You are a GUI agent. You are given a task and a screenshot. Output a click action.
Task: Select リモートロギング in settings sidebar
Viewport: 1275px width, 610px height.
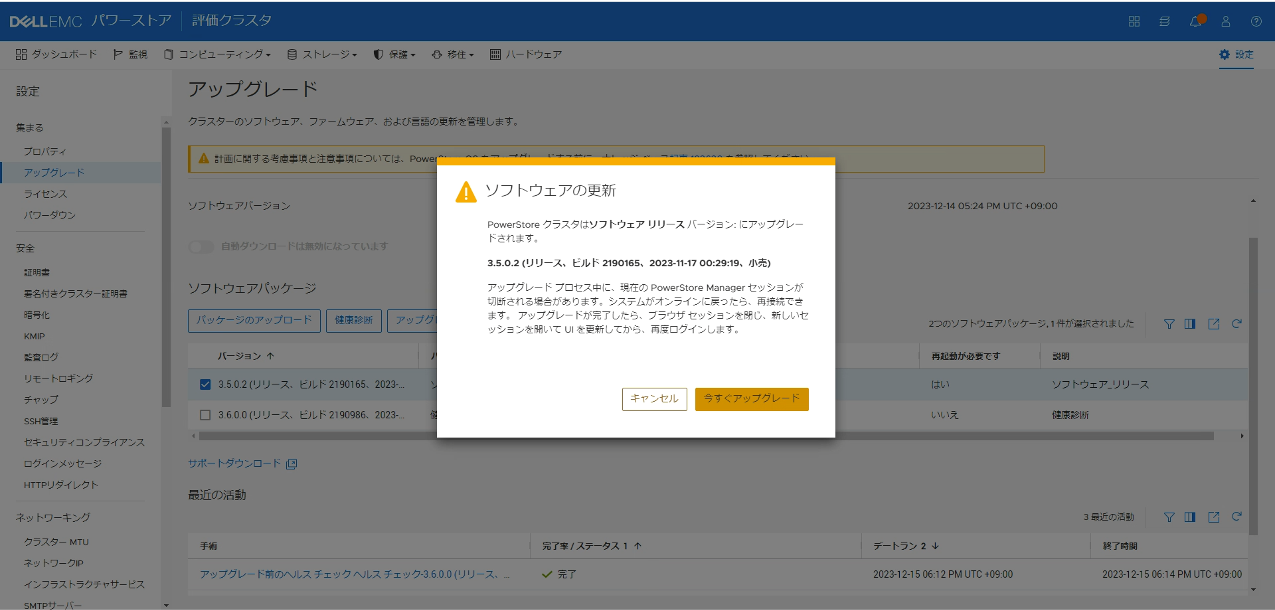click(x=59, y=378)
